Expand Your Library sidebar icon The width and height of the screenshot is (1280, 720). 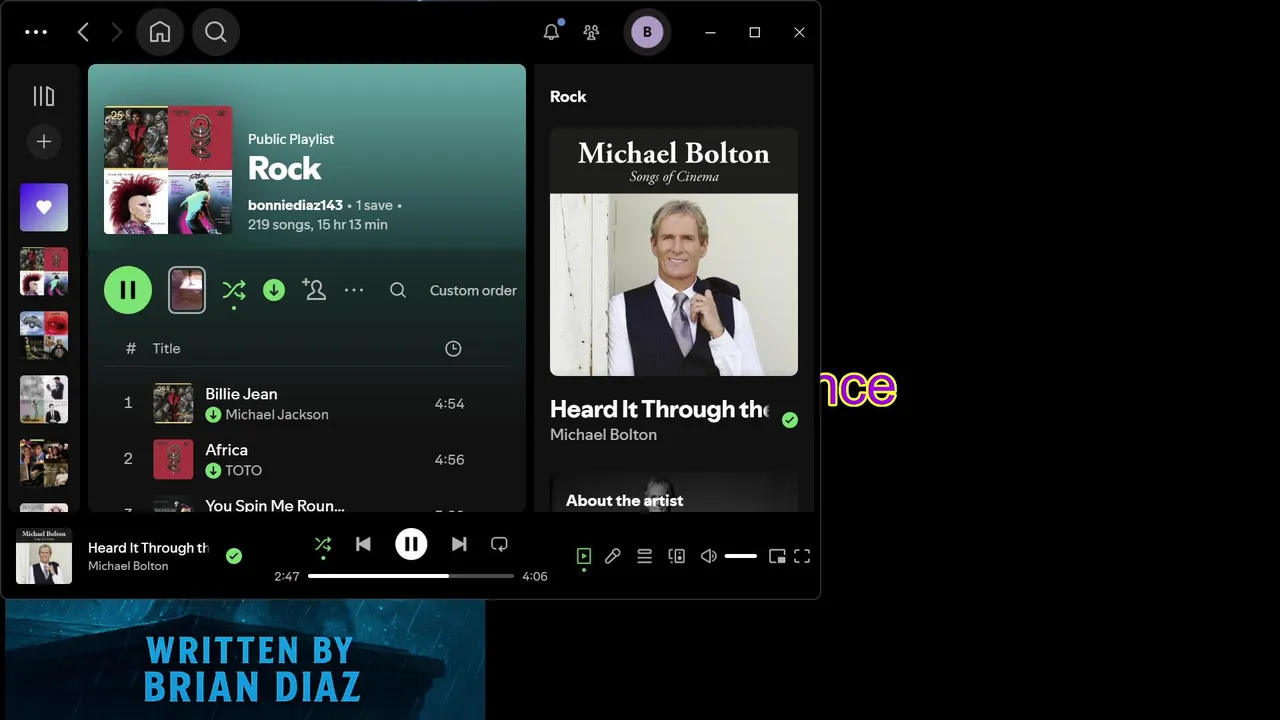pyautogui.click(x=44, y=96)
